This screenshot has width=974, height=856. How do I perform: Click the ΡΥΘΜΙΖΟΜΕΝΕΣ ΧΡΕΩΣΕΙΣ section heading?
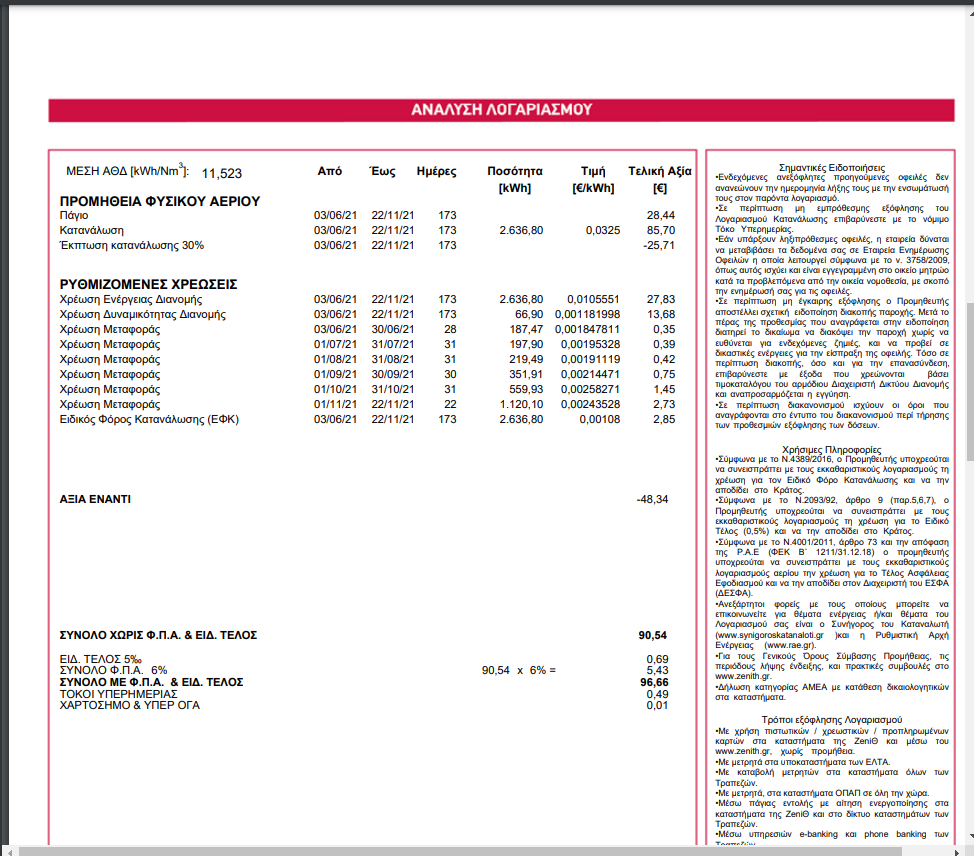(148, 285)
